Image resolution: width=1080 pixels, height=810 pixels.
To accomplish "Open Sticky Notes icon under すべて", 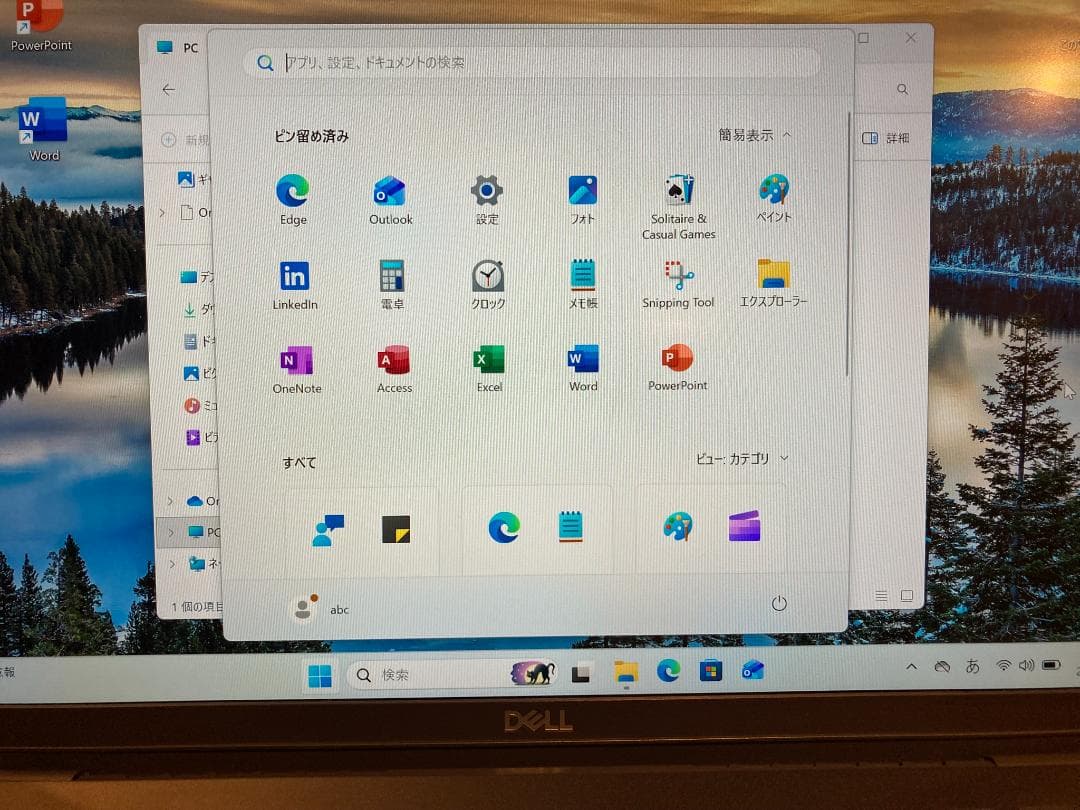I will pyautogui.click(x=395, y=529).
